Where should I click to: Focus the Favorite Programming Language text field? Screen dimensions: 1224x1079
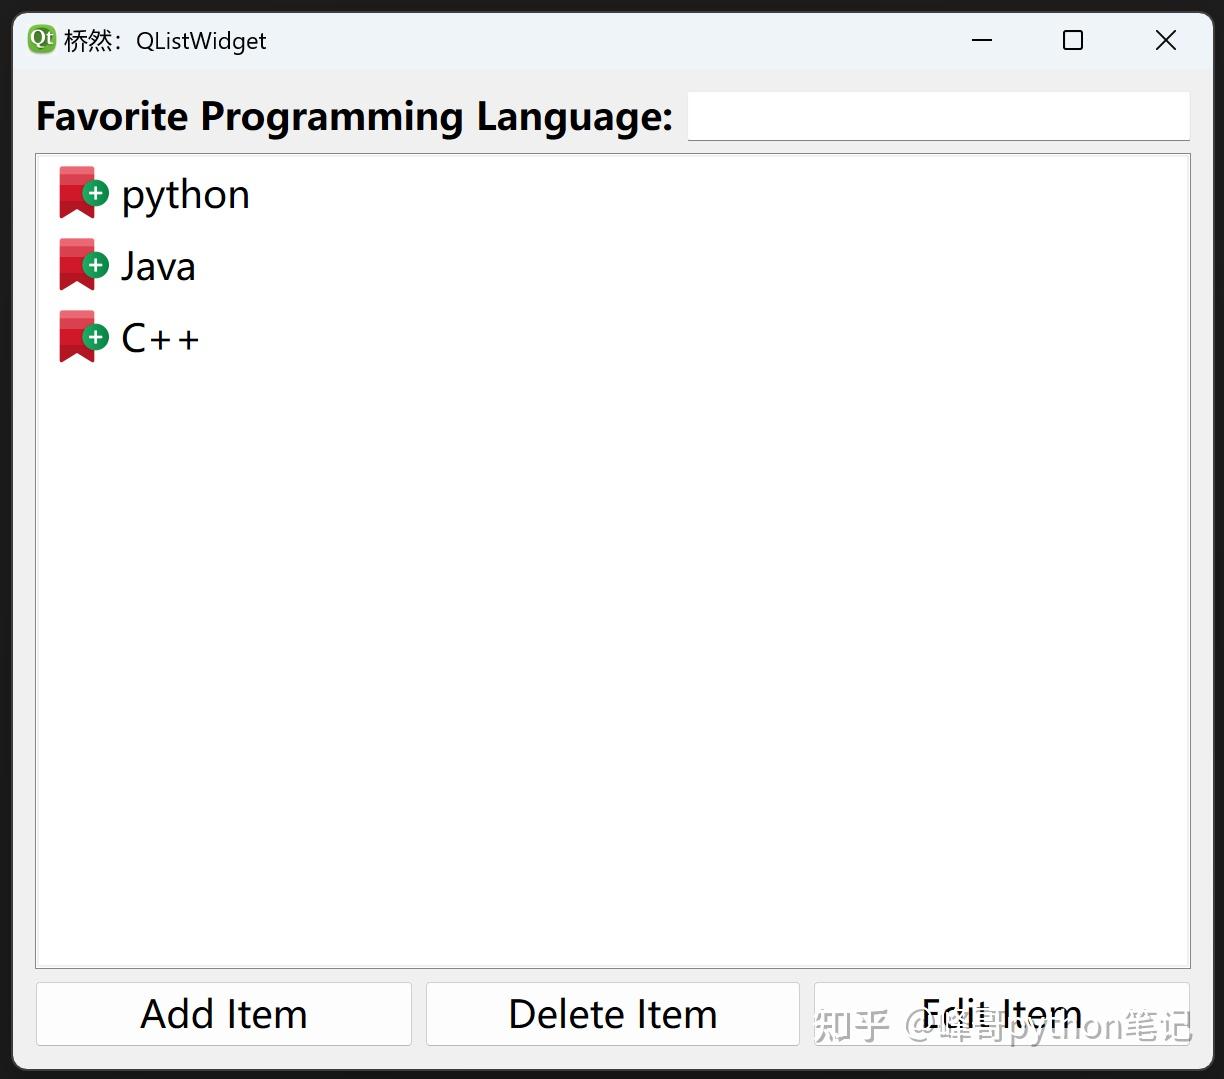[938, 116]
